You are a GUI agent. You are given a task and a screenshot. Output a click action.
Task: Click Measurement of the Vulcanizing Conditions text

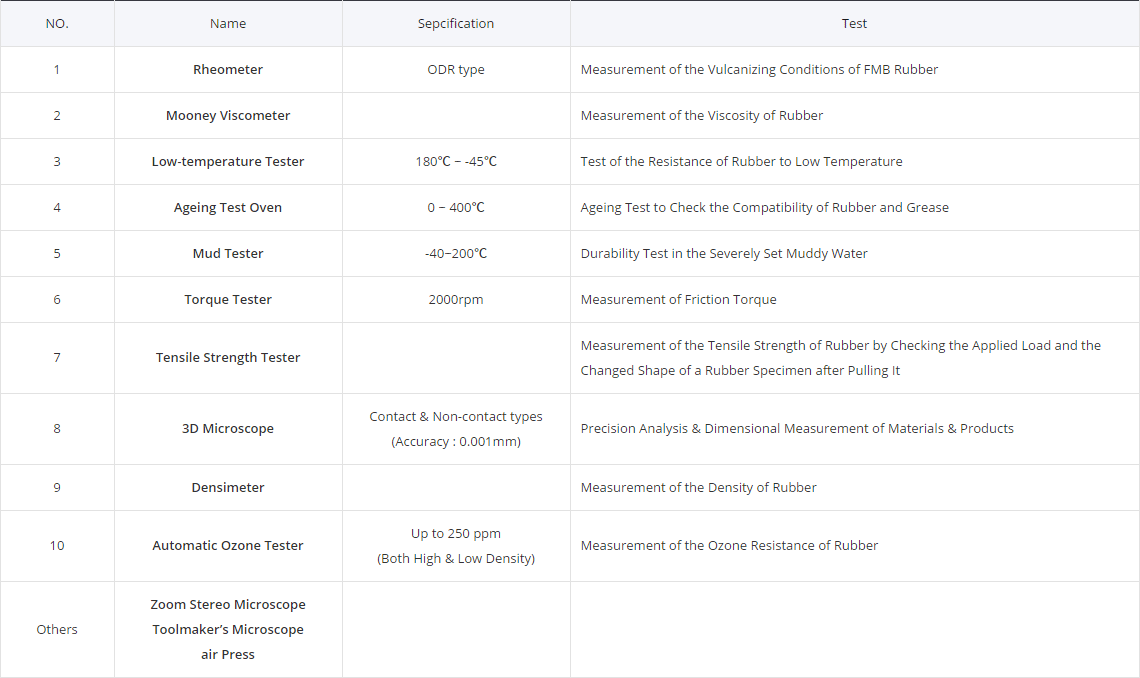coord(759,70)
